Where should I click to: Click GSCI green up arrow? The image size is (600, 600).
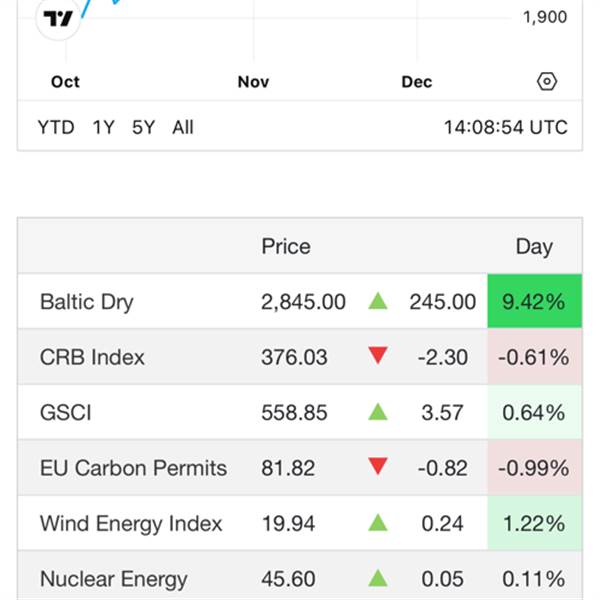point(378,412)
